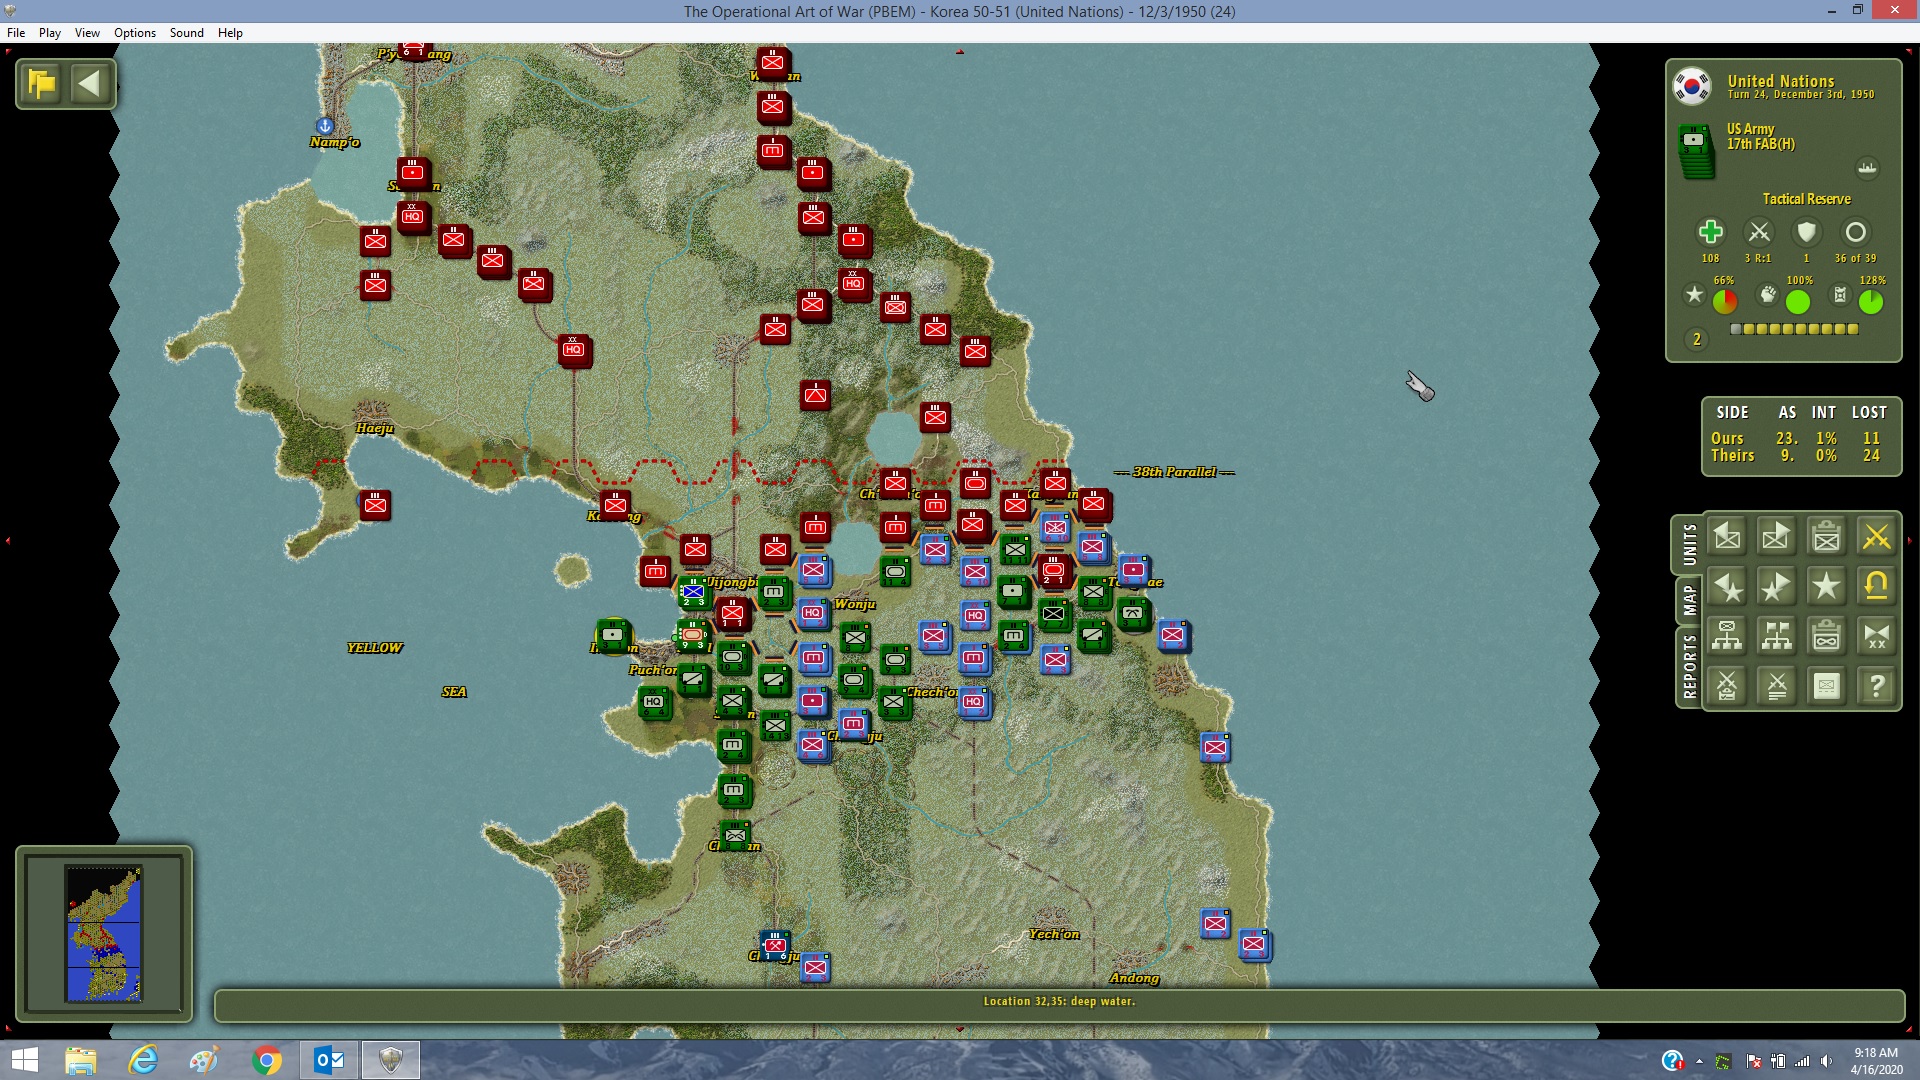Click the "United Nations" side title
The image size is (1920, 1080).
tap(1781, 81)
